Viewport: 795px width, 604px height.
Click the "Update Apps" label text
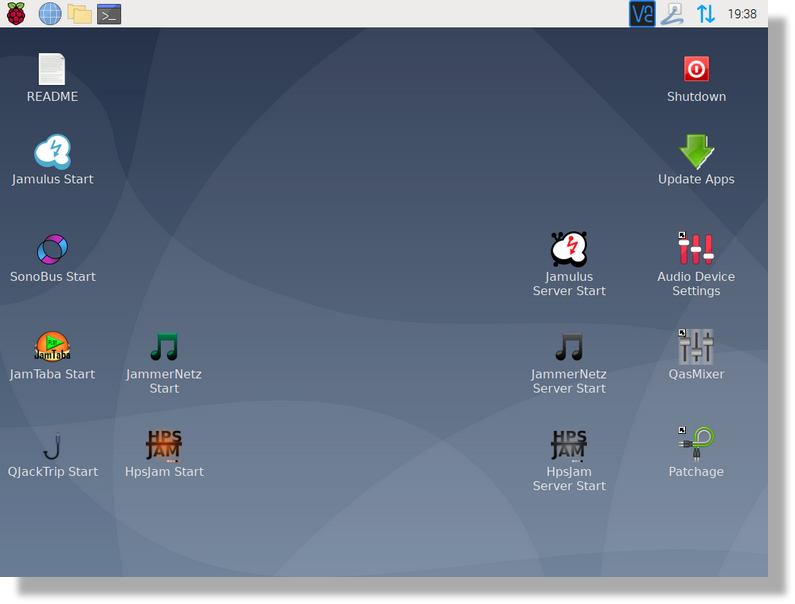(x=696, y=179)
